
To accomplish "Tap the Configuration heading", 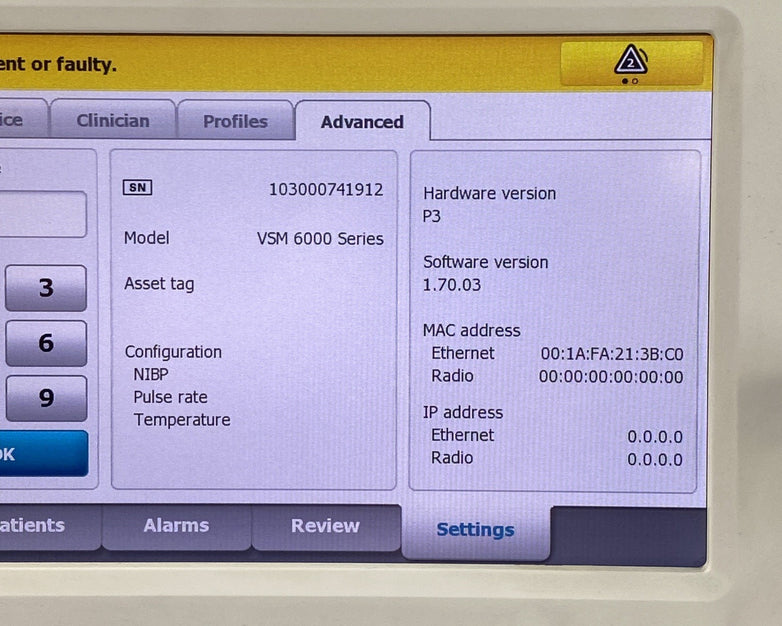I will coord(173,352).
